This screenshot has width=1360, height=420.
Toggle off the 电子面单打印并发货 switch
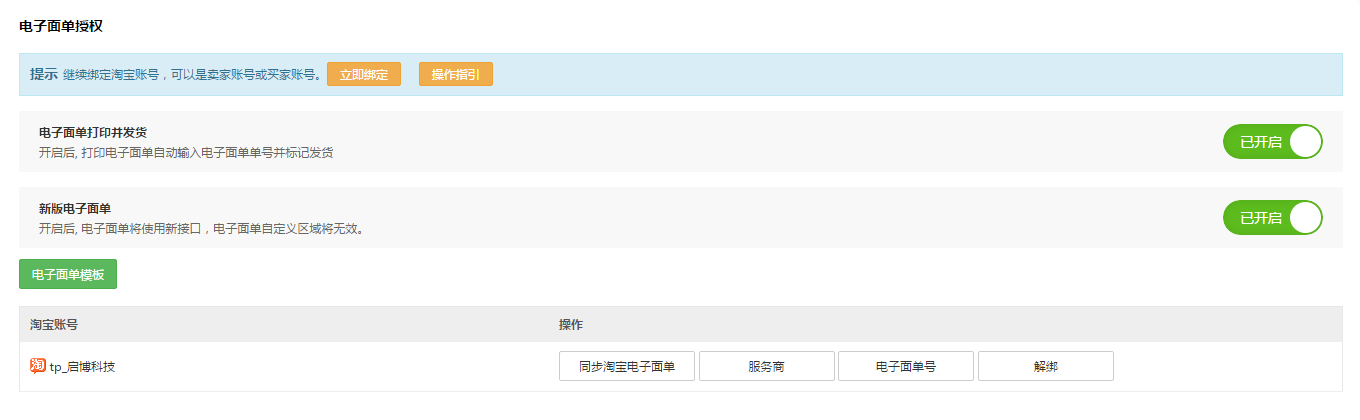[x=1273, y=142]
